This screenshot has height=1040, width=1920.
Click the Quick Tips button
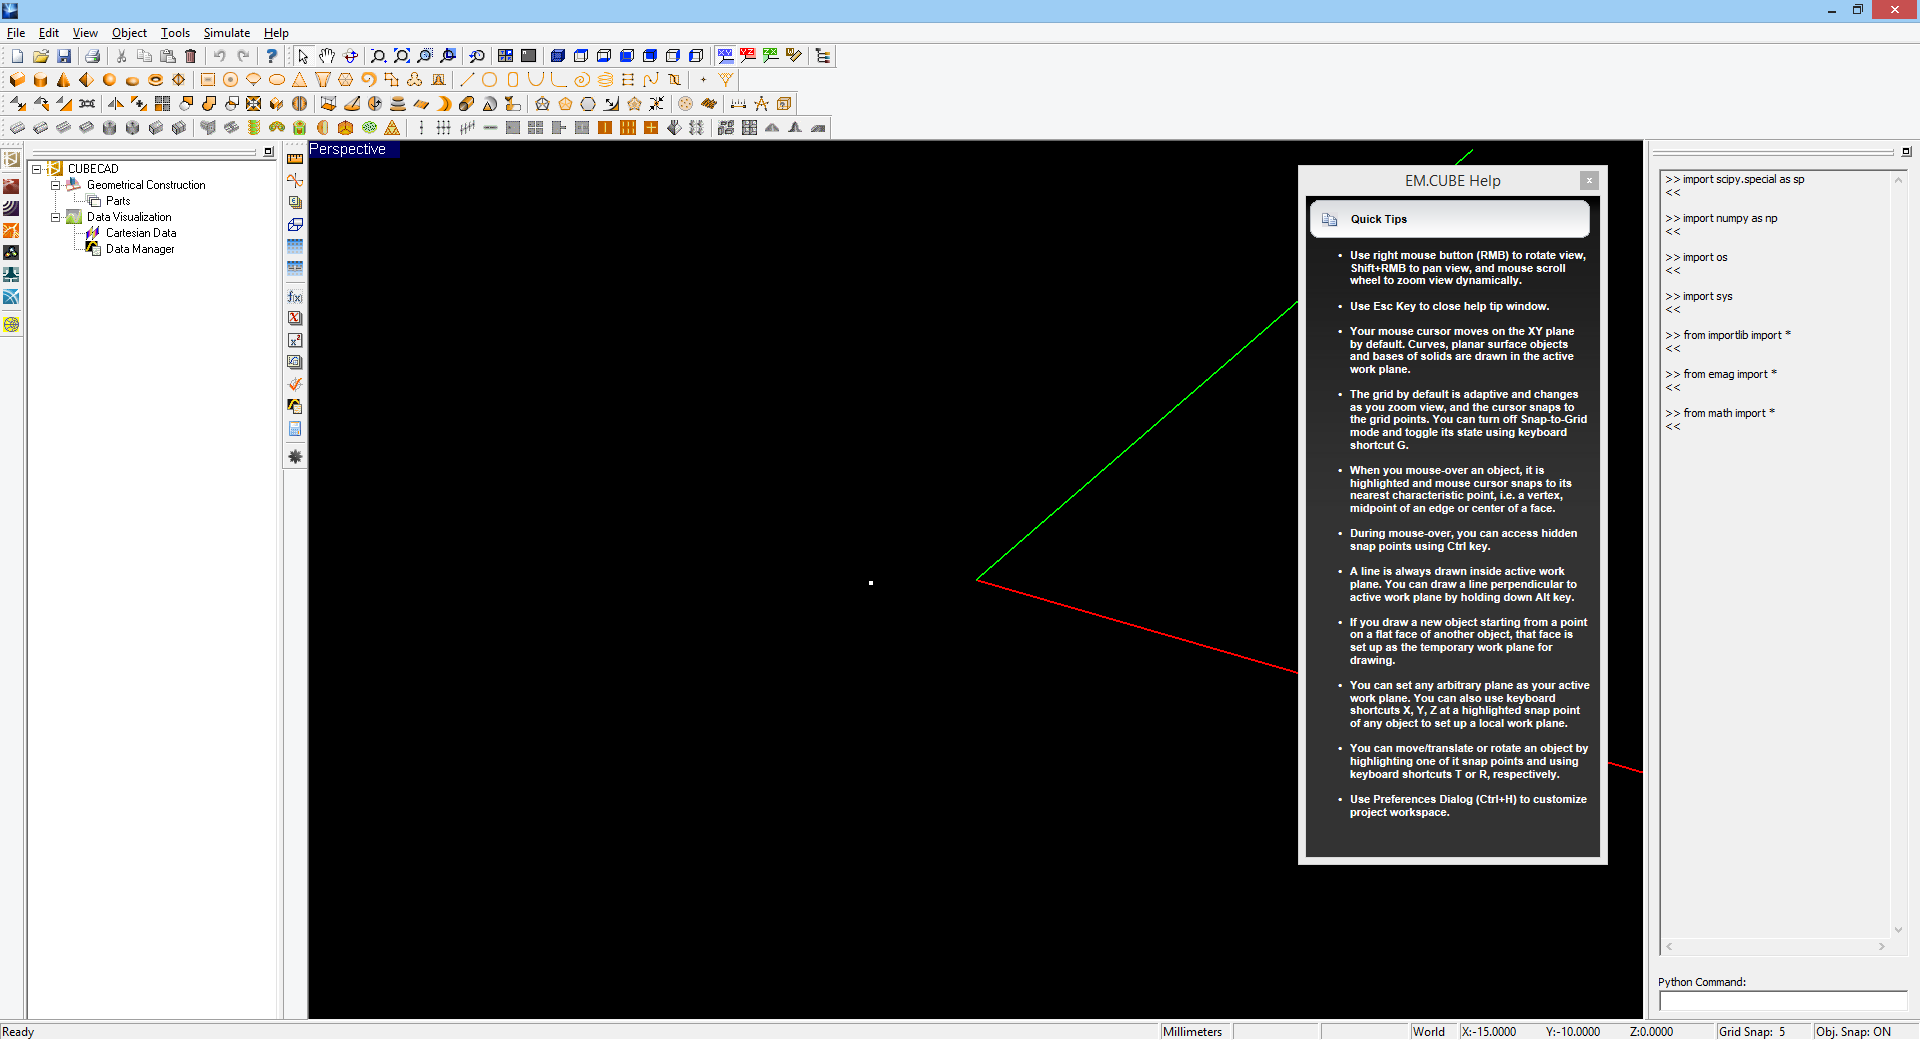1449,219
